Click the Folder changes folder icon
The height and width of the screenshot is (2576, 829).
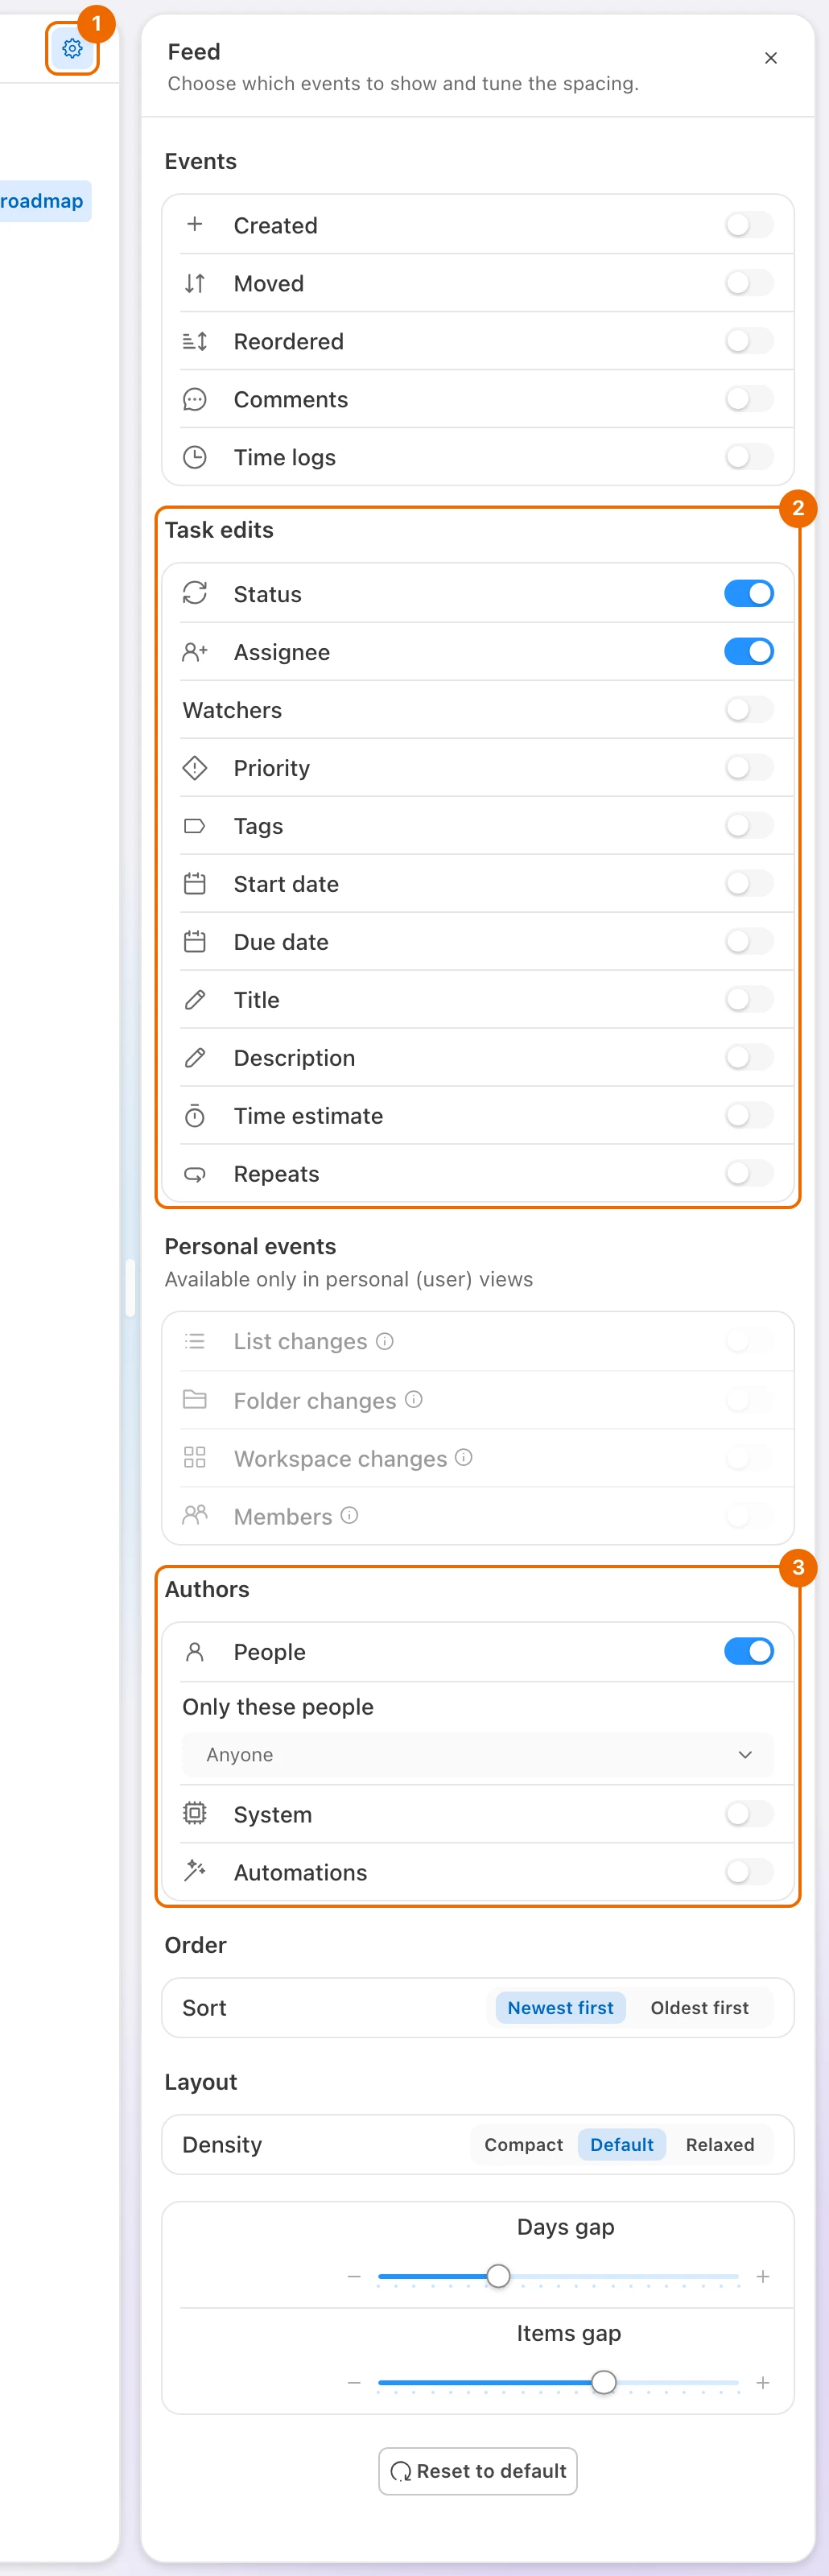pos(195,1399)
